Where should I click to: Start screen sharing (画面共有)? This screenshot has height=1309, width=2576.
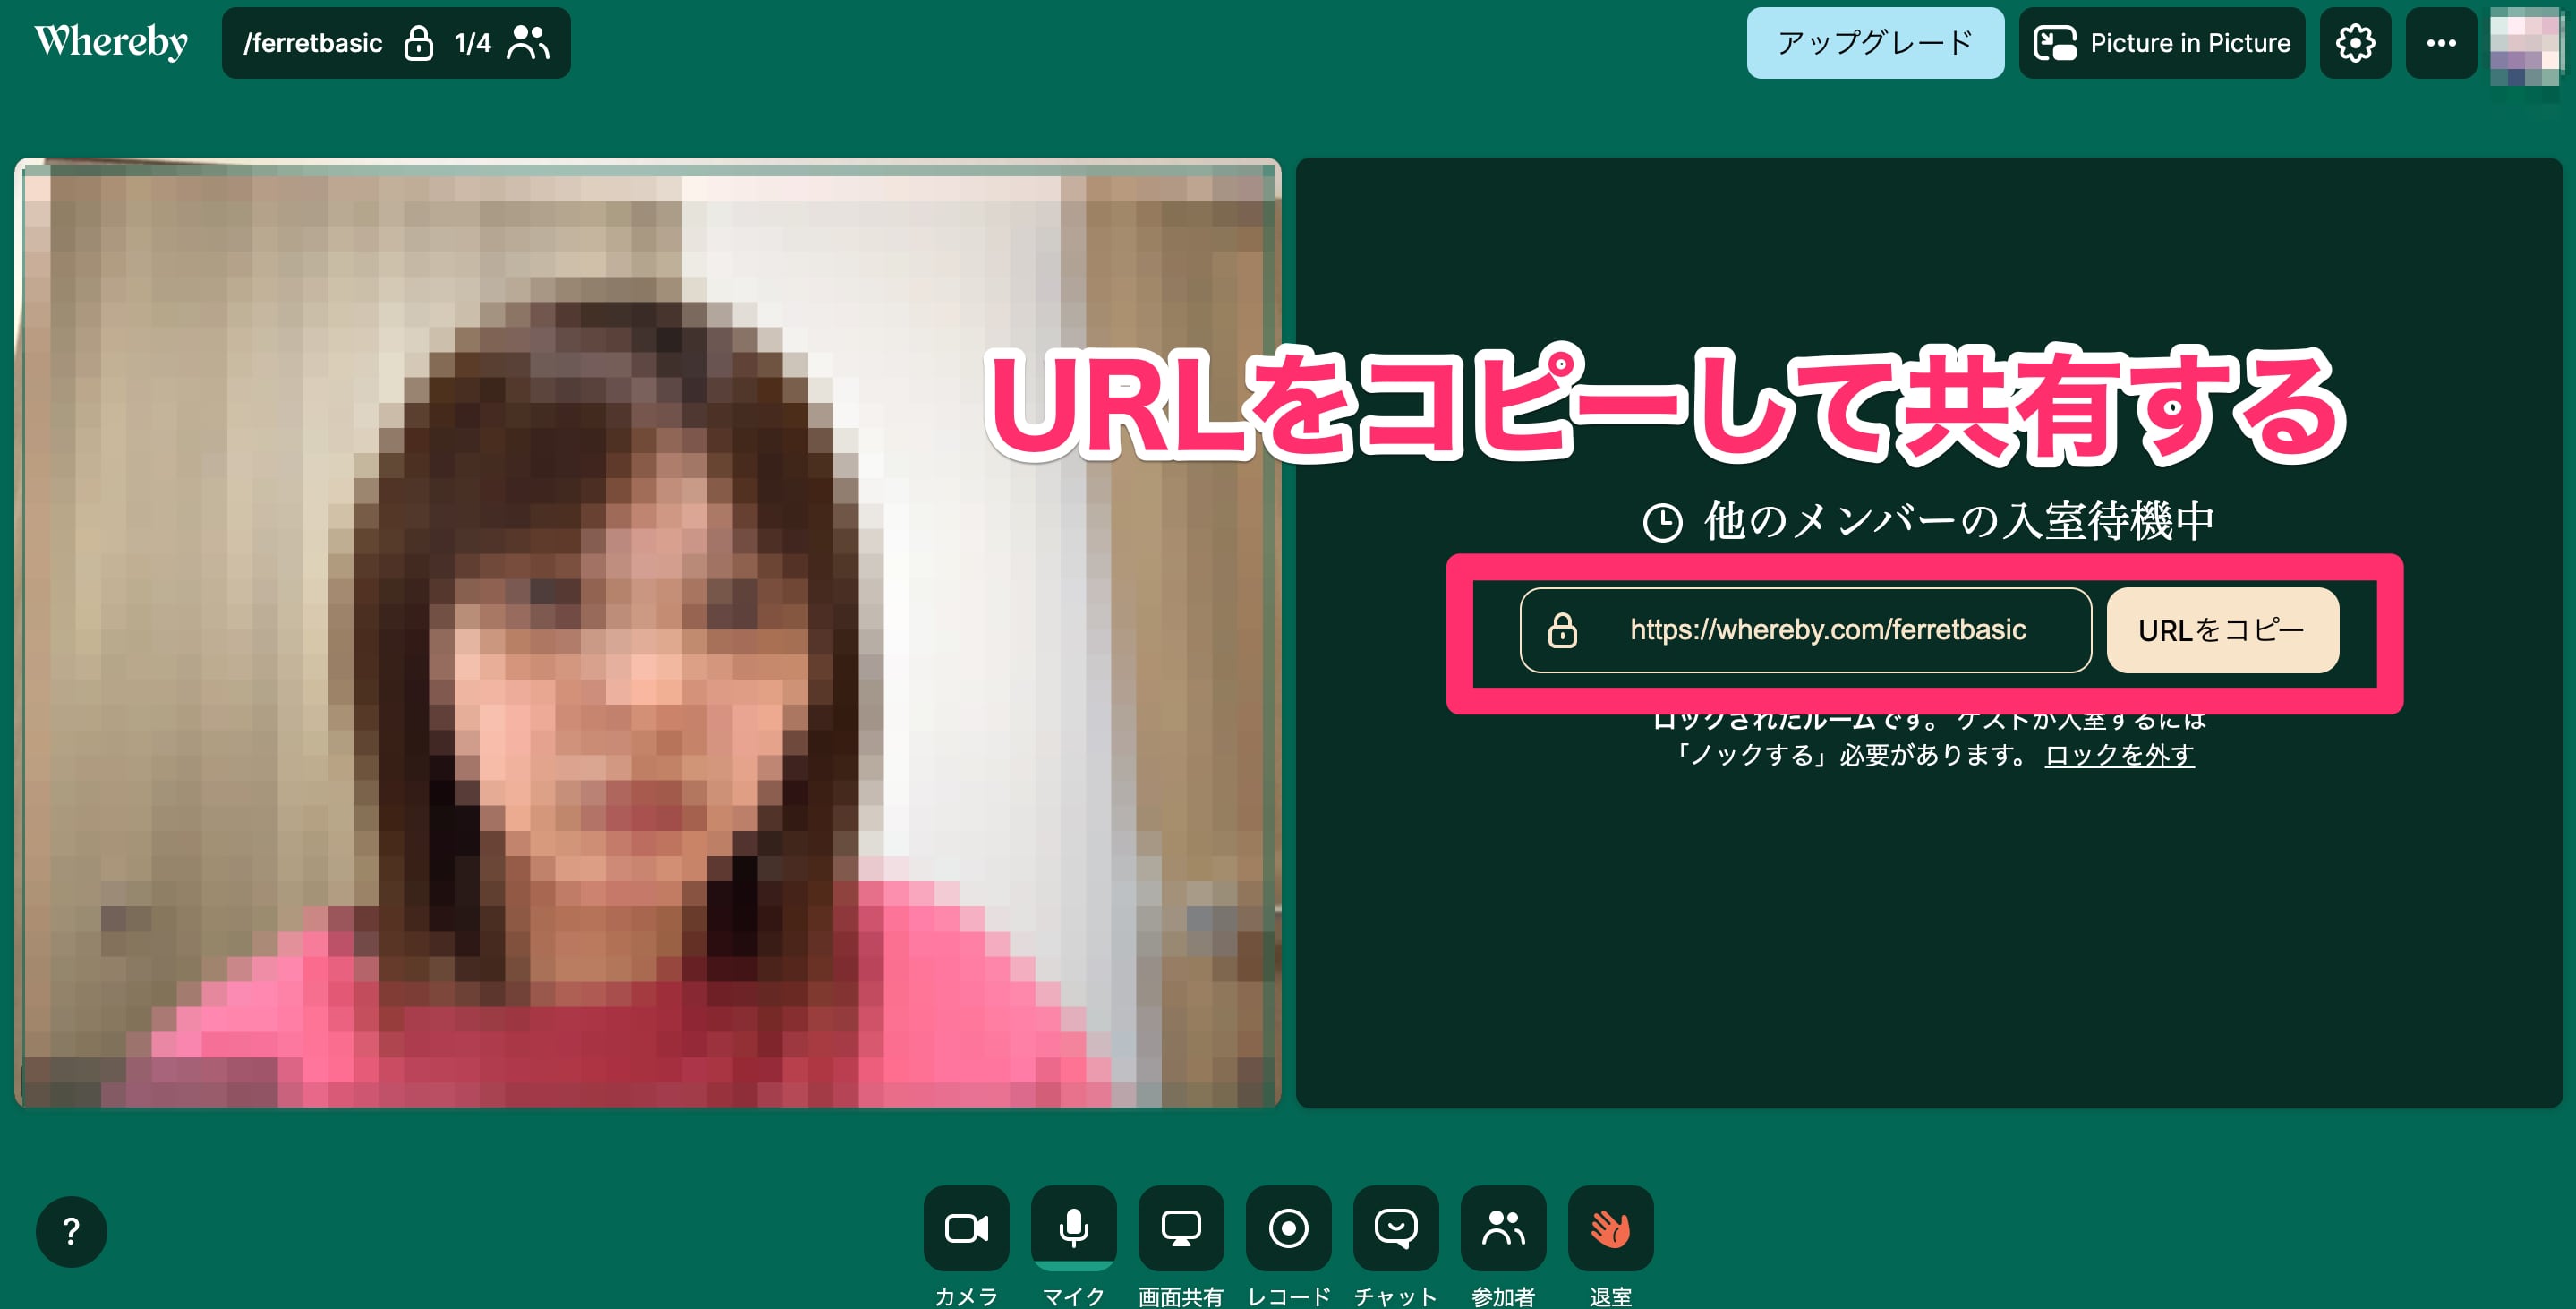coord(1181,1228)
